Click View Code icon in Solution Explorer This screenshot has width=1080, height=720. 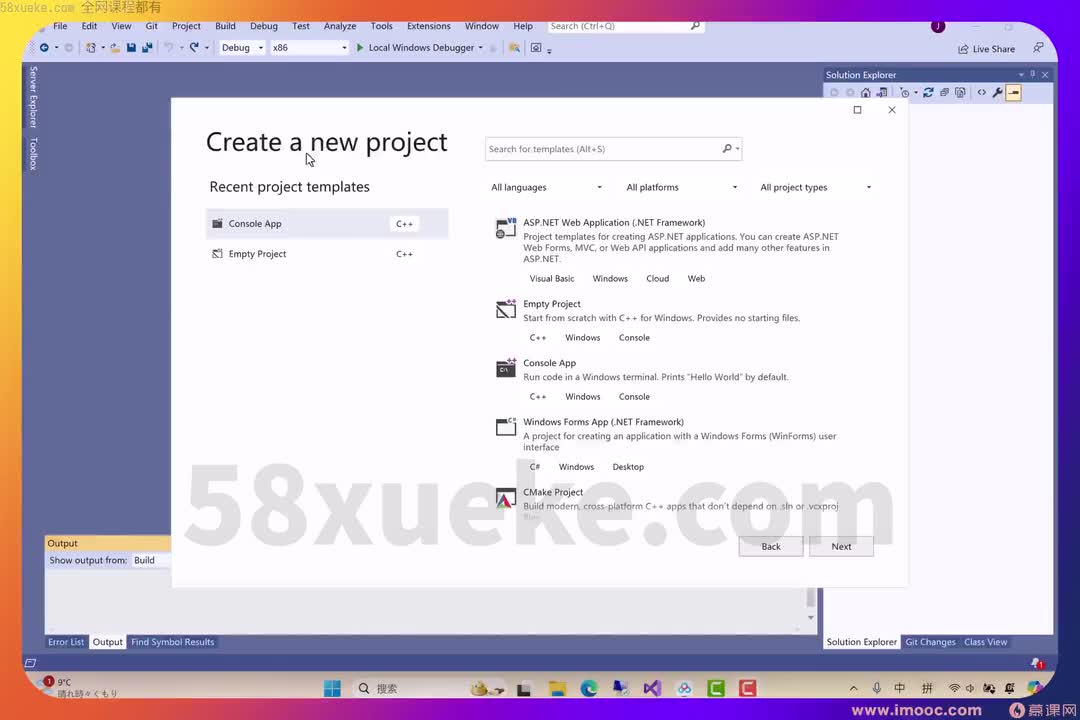tap(982, 92)
